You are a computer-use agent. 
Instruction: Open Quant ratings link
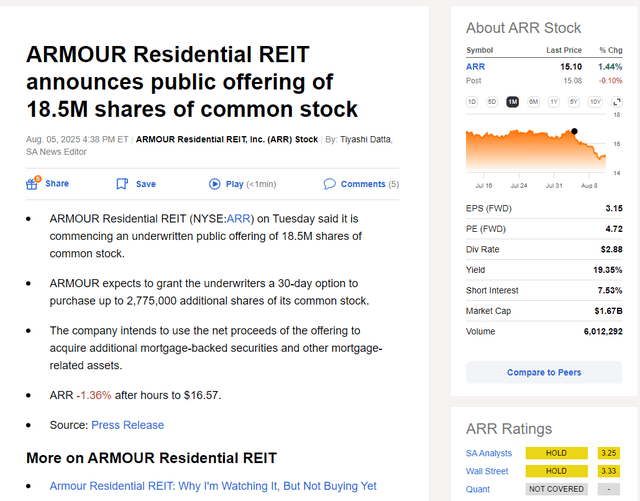click(478, 489)
